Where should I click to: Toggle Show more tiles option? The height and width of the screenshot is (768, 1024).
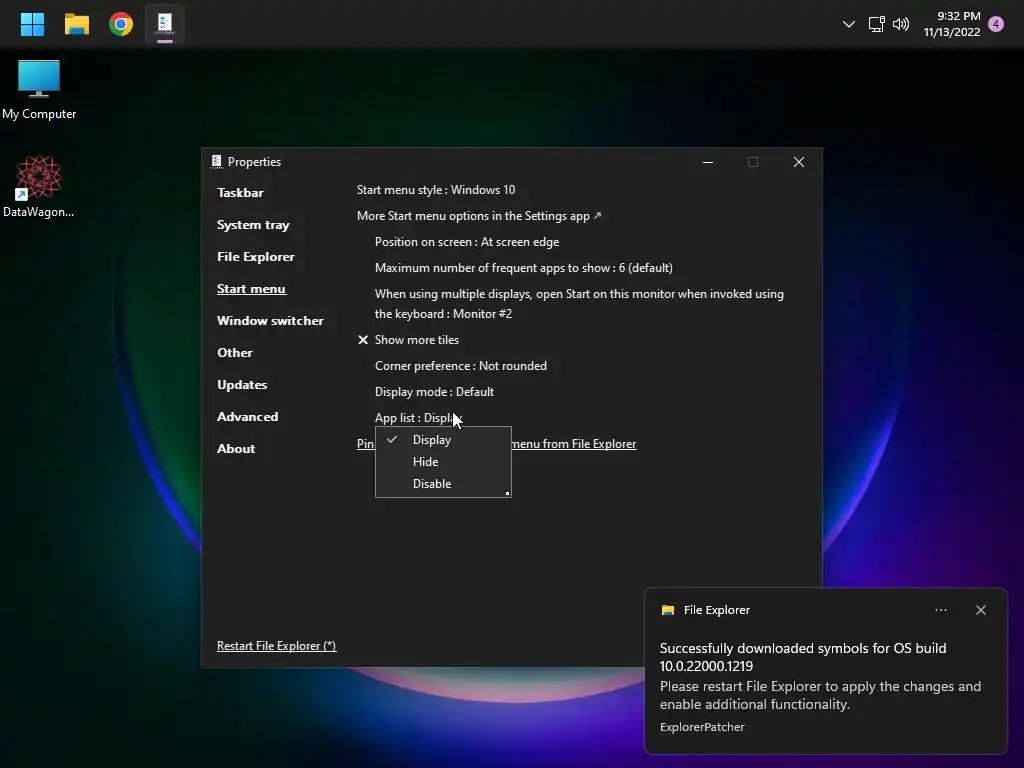[x=408, y=340]
